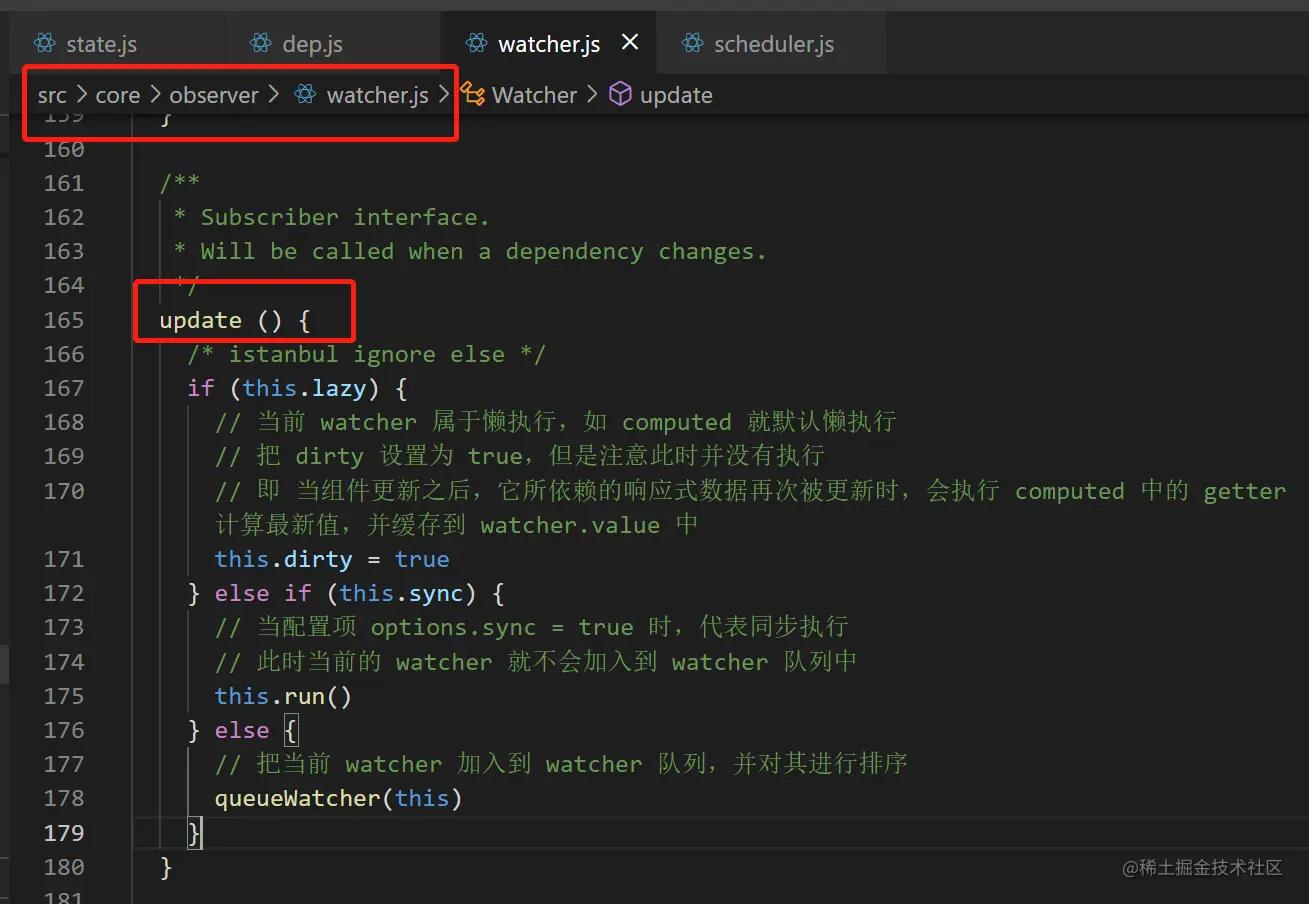Click the "options.sync = true" comment line

click(531, 627)
